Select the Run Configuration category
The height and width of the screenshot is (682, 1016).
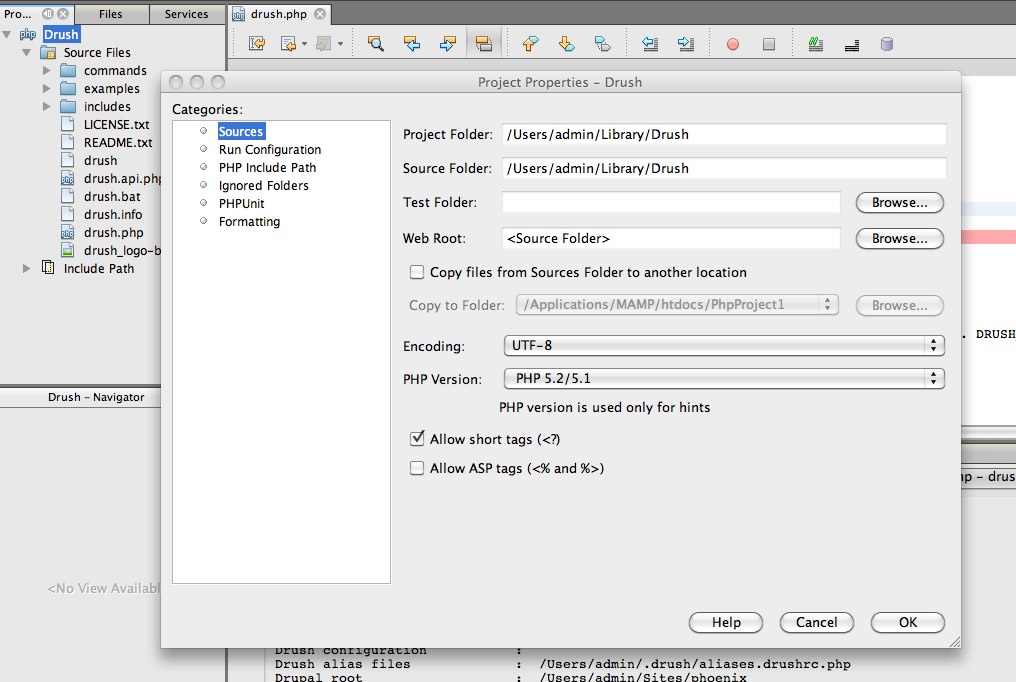(x=270, y=150)
